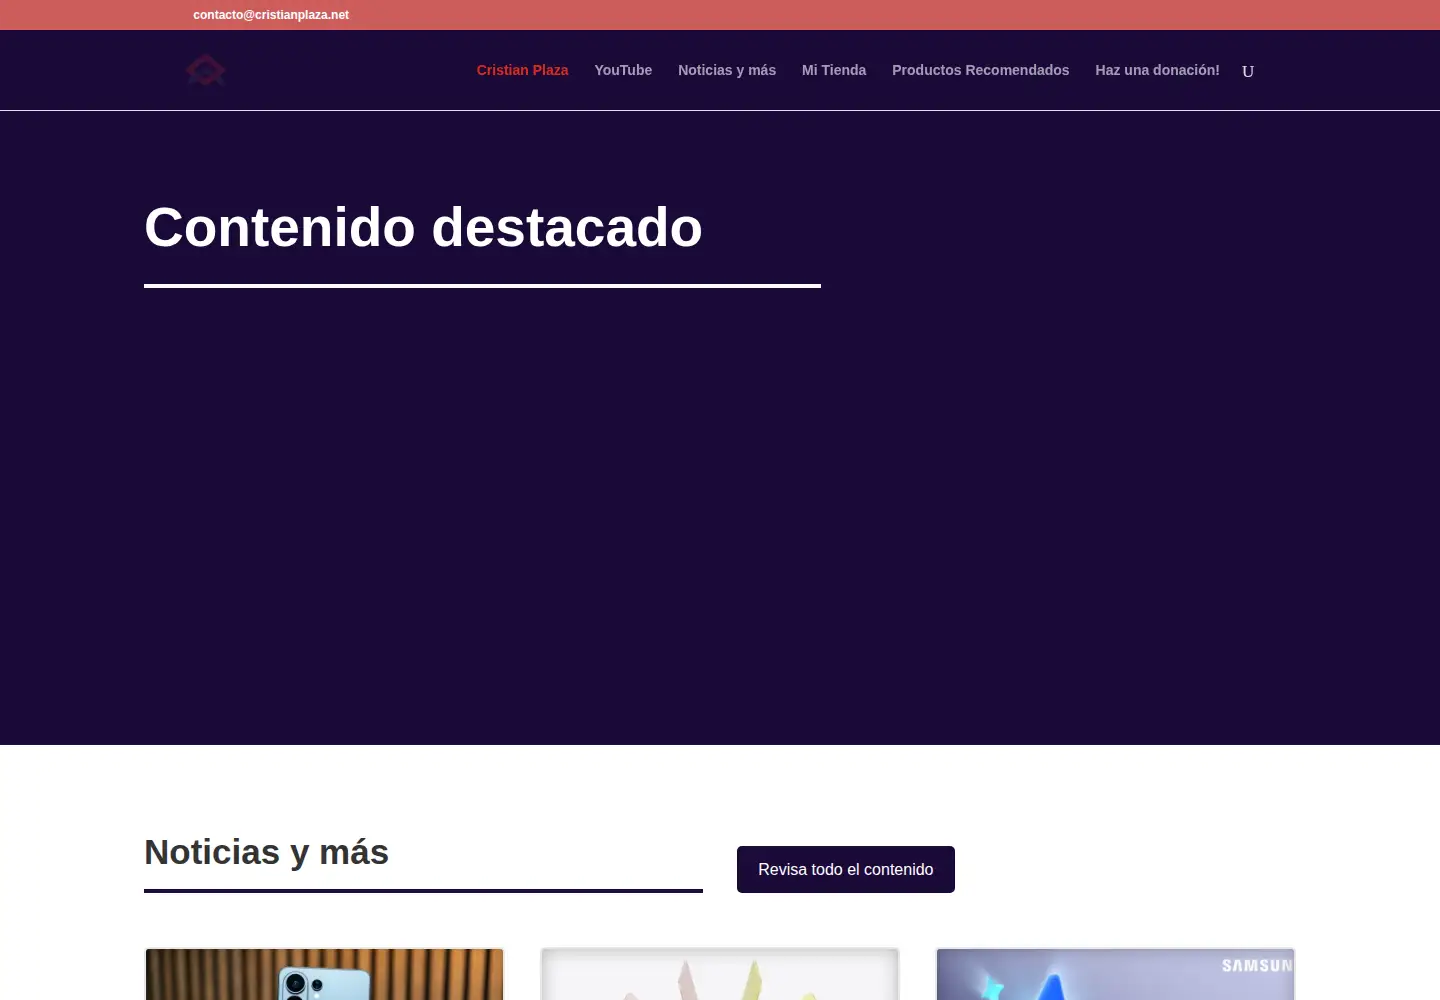
Task: Click the contacto@cristianplaza.net email link
Action: [x=271, y=15]
